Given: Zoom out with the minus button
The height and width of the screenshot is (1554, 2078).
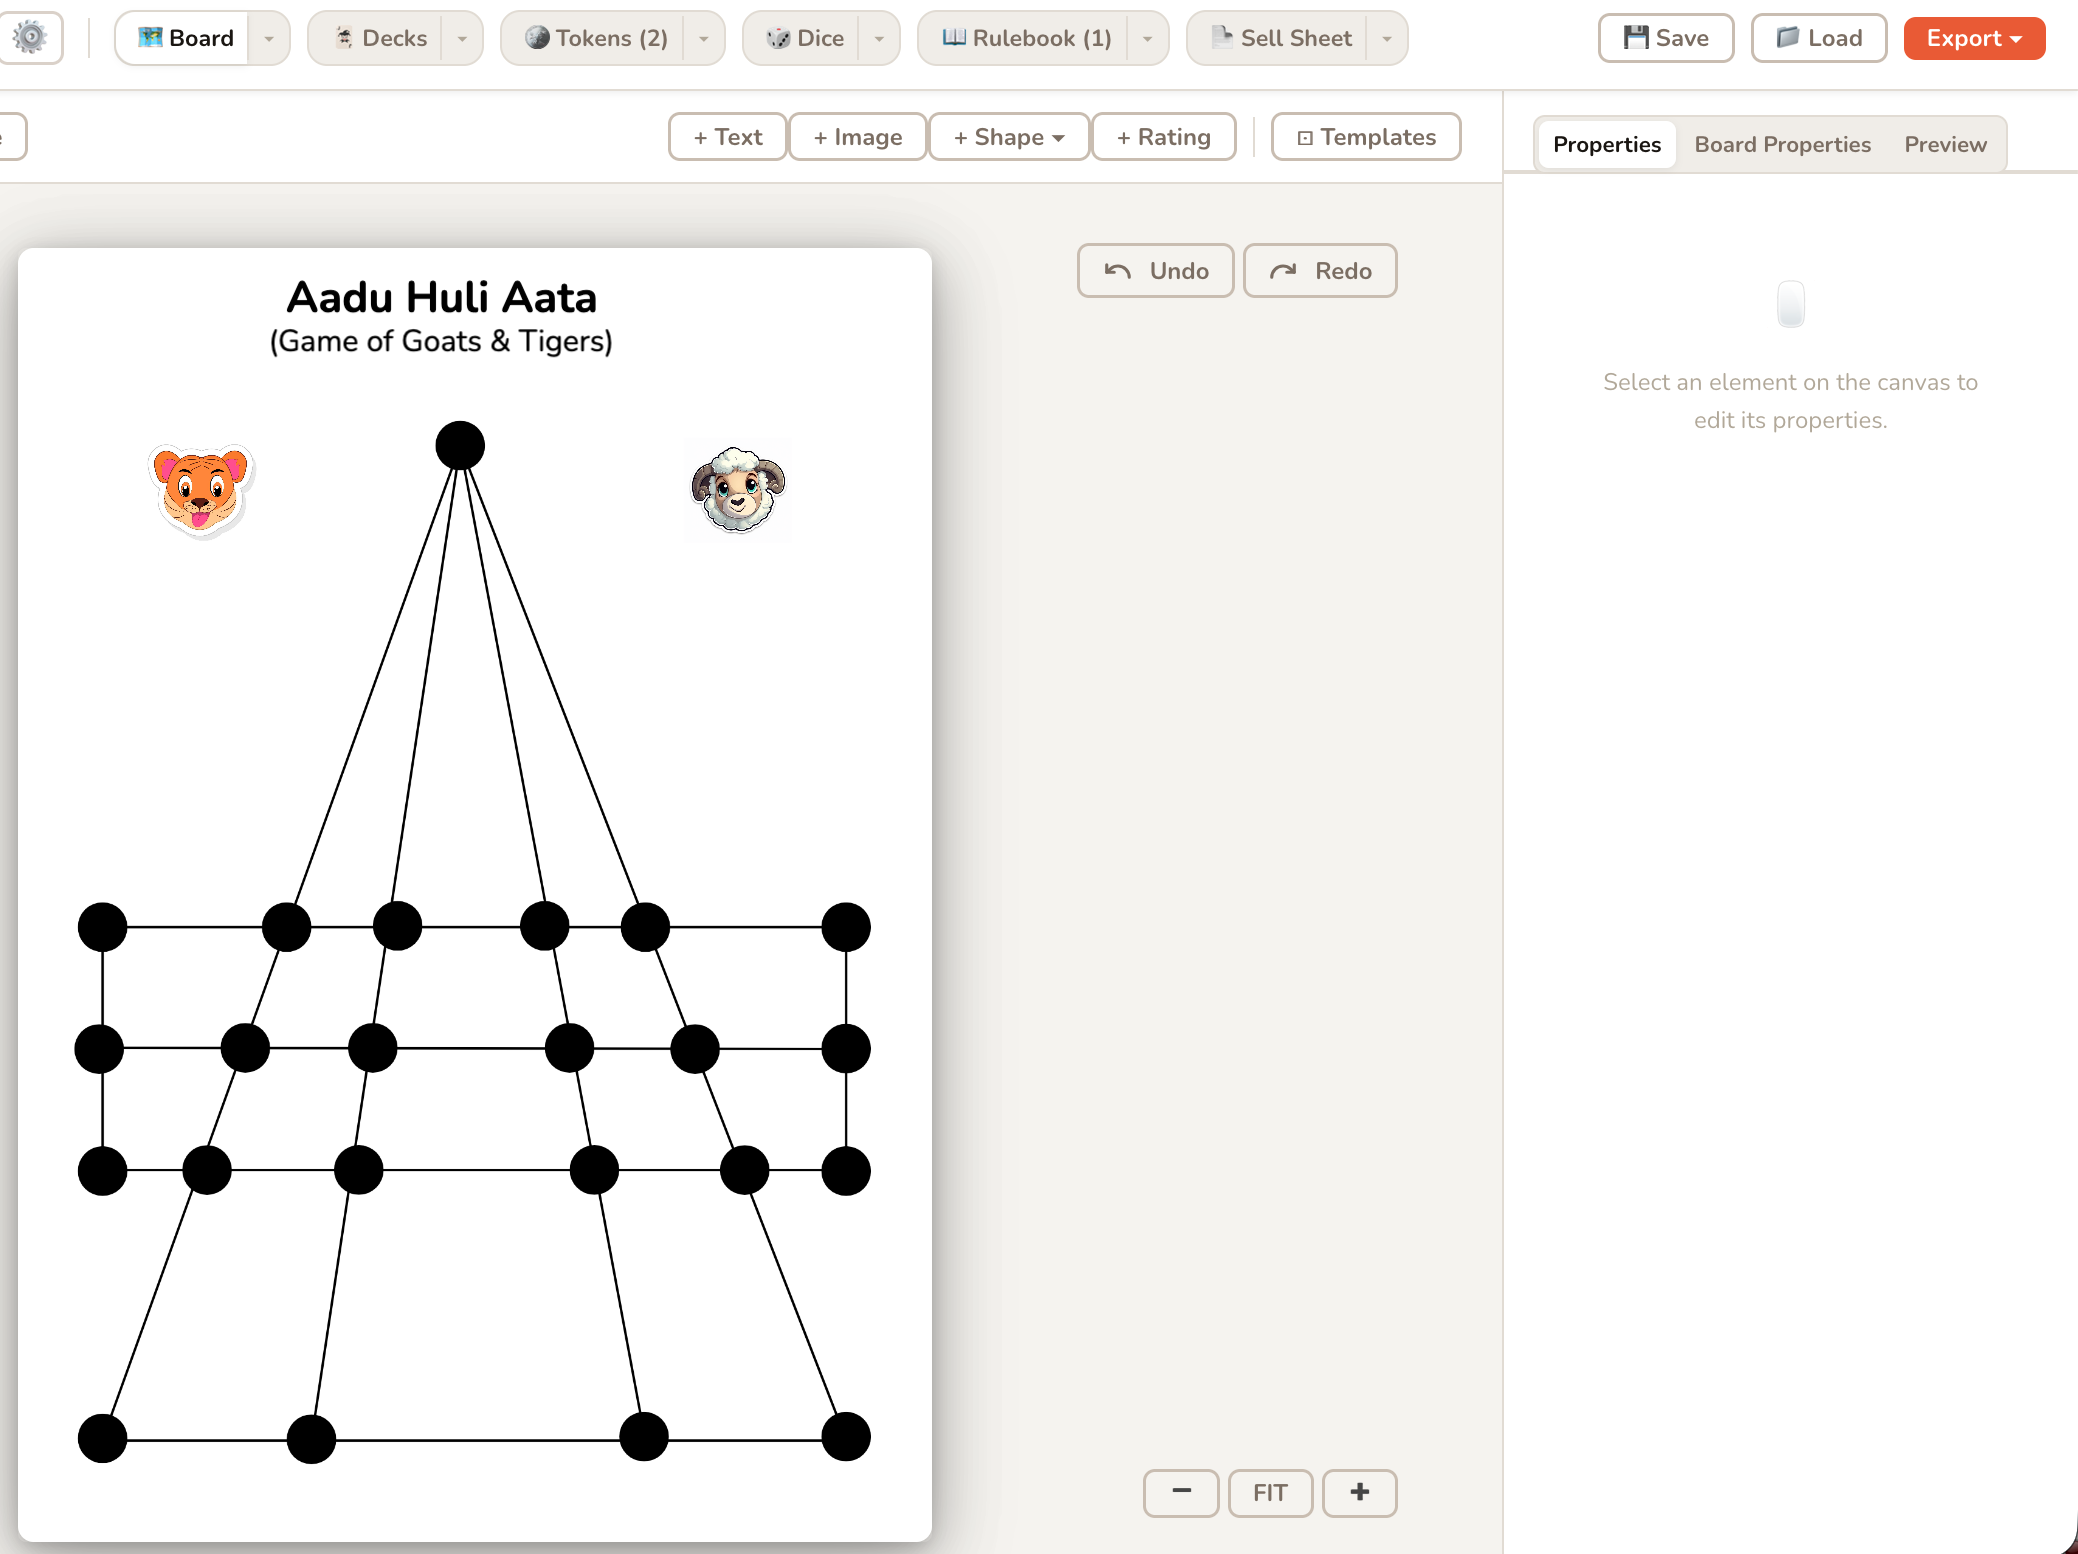Looking at the screenshot, I should point(1181,1492).
